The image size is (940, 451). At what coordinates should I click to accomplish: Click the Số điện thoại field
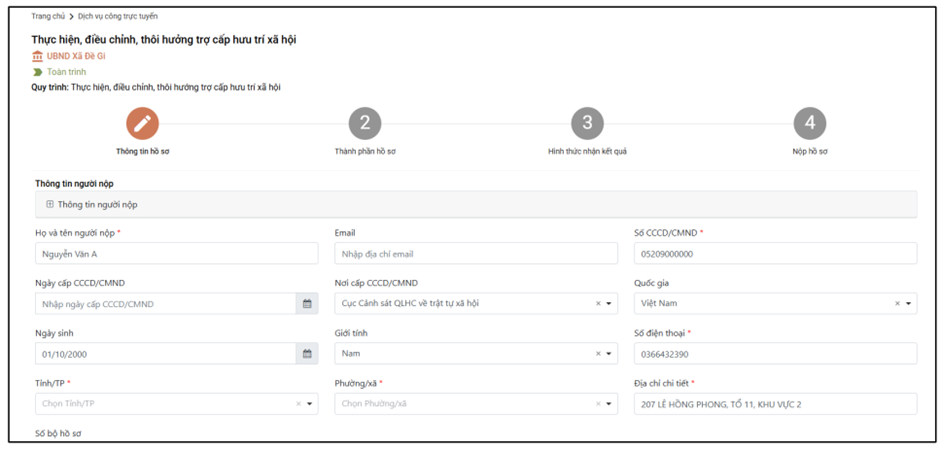pyautogui.click(x=775, y=354)
